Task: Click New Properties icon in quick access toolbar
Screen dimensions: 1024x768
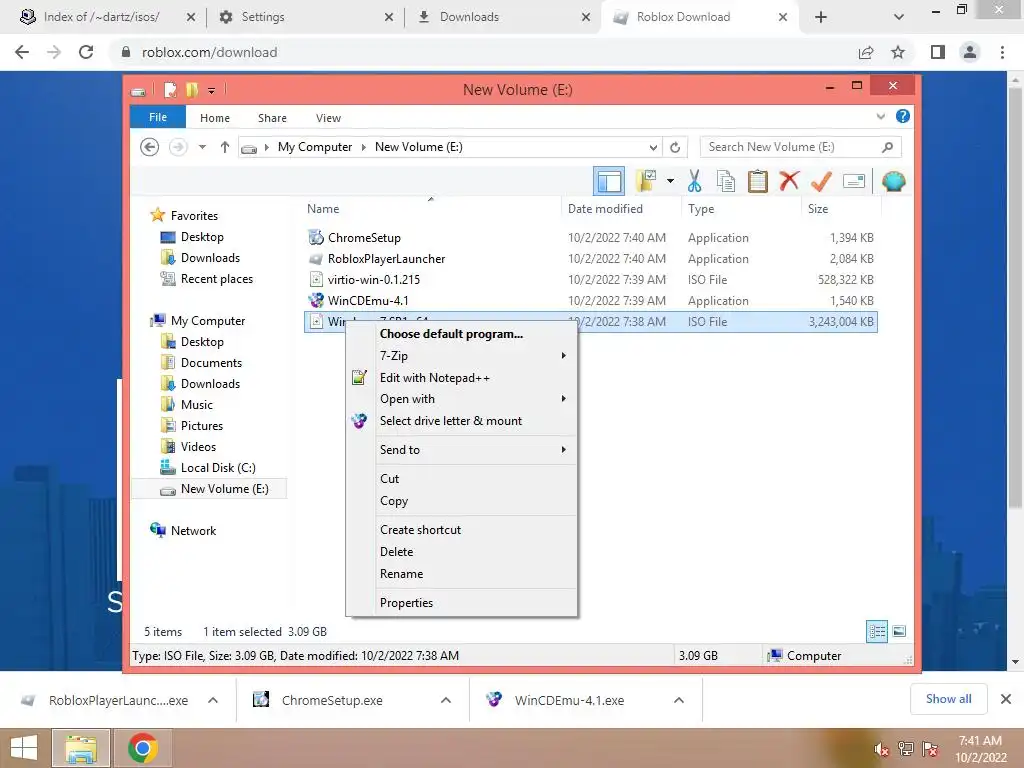Action: (170, 89)
